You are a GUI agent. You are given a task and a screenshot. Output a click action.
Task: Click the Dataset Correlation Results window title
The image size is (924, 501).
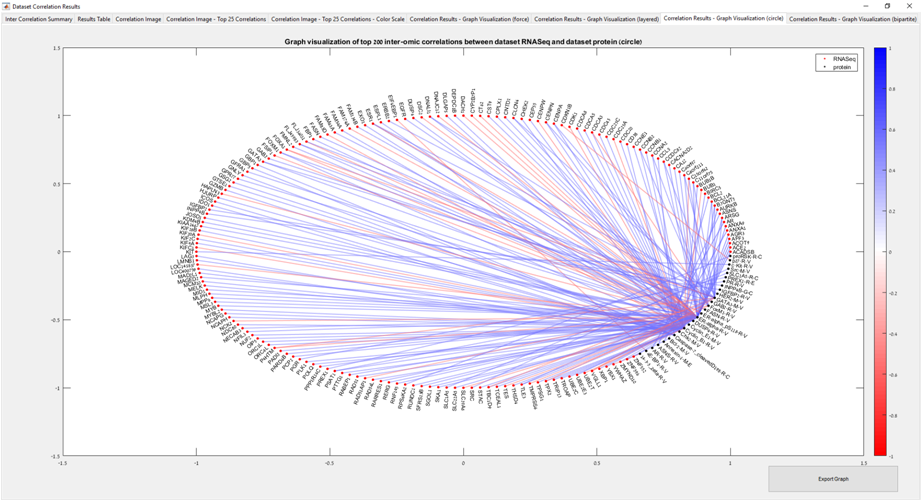[x=46, y=6]
